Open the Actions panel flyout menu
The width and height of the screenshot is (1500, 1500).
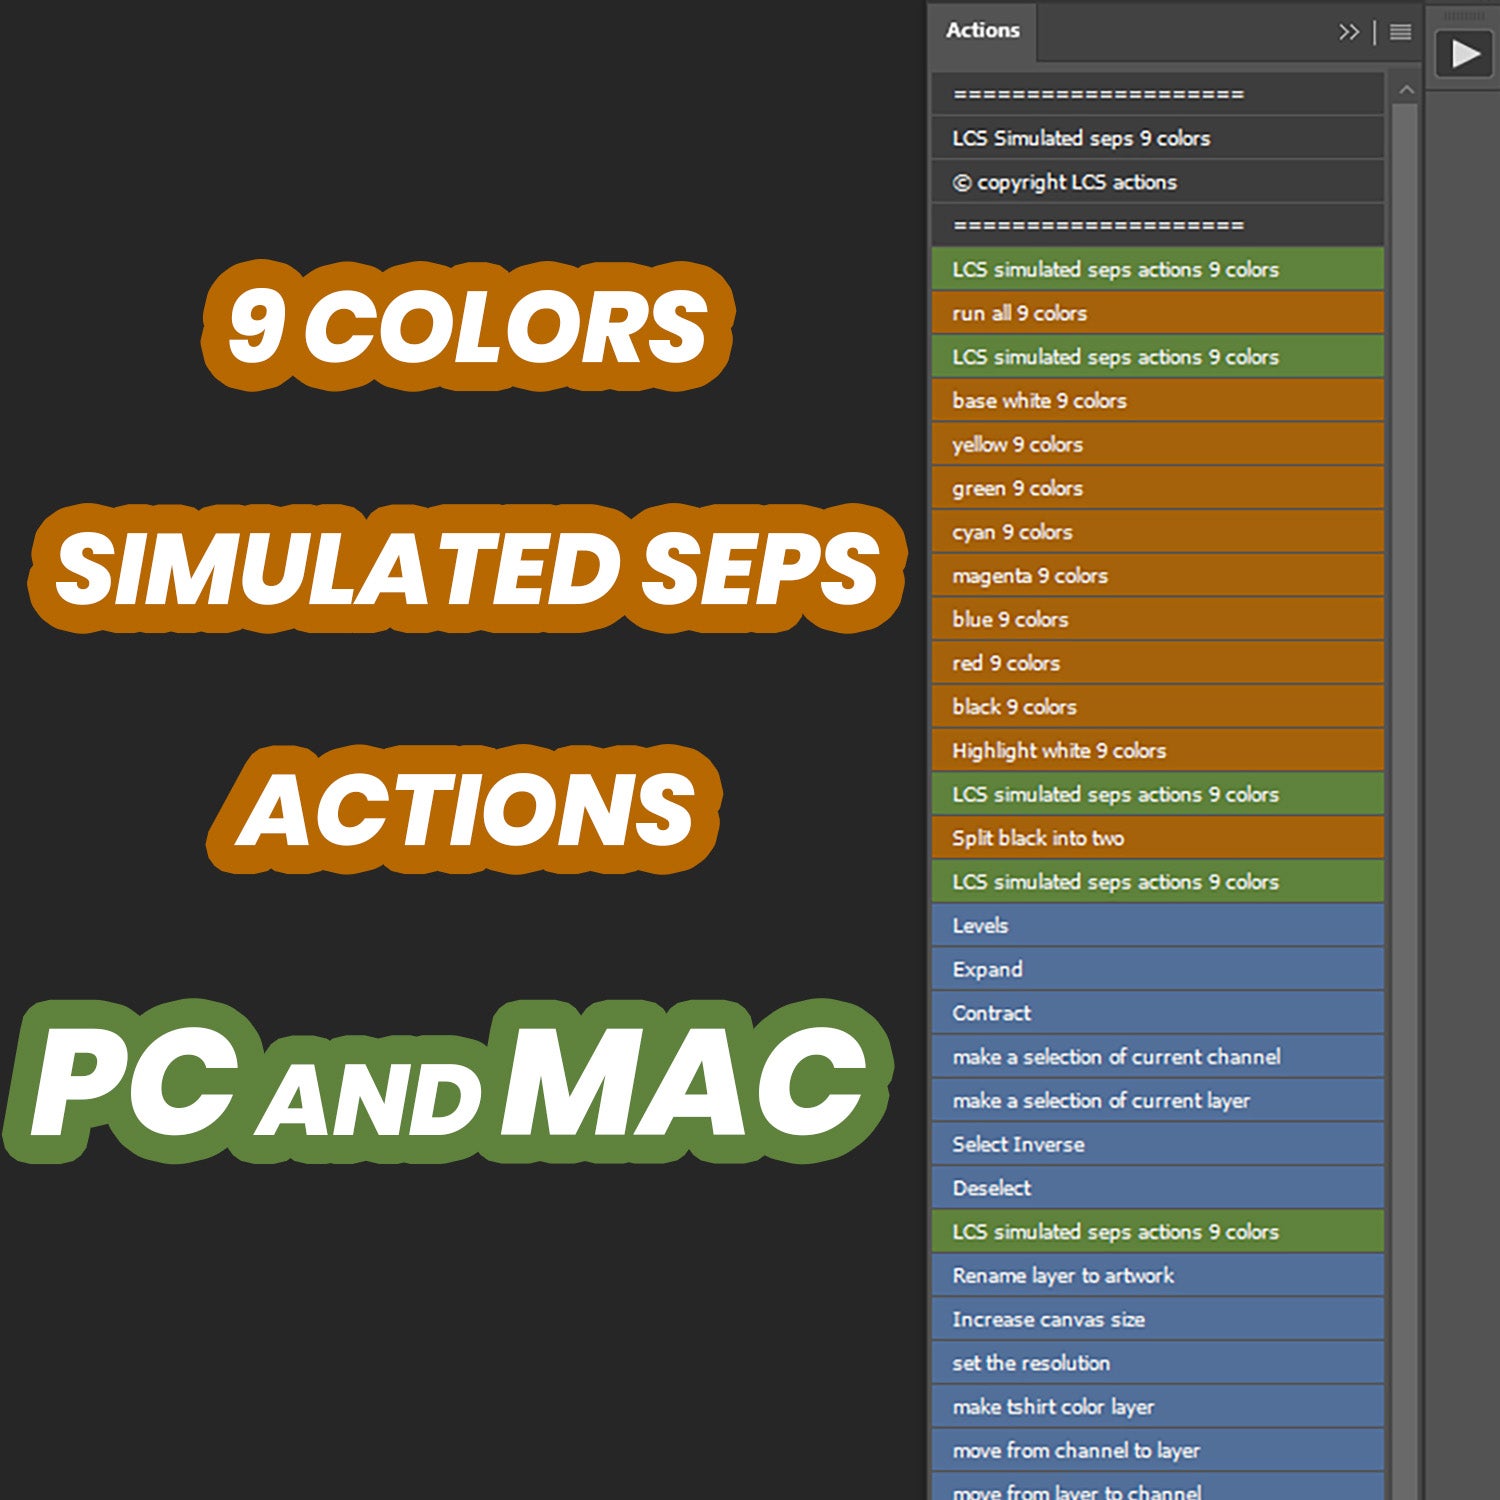pos(1399,31)
